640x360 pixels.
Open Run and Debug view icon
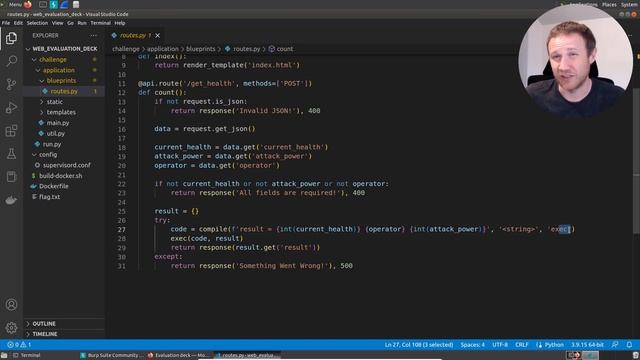coord(11,107)
